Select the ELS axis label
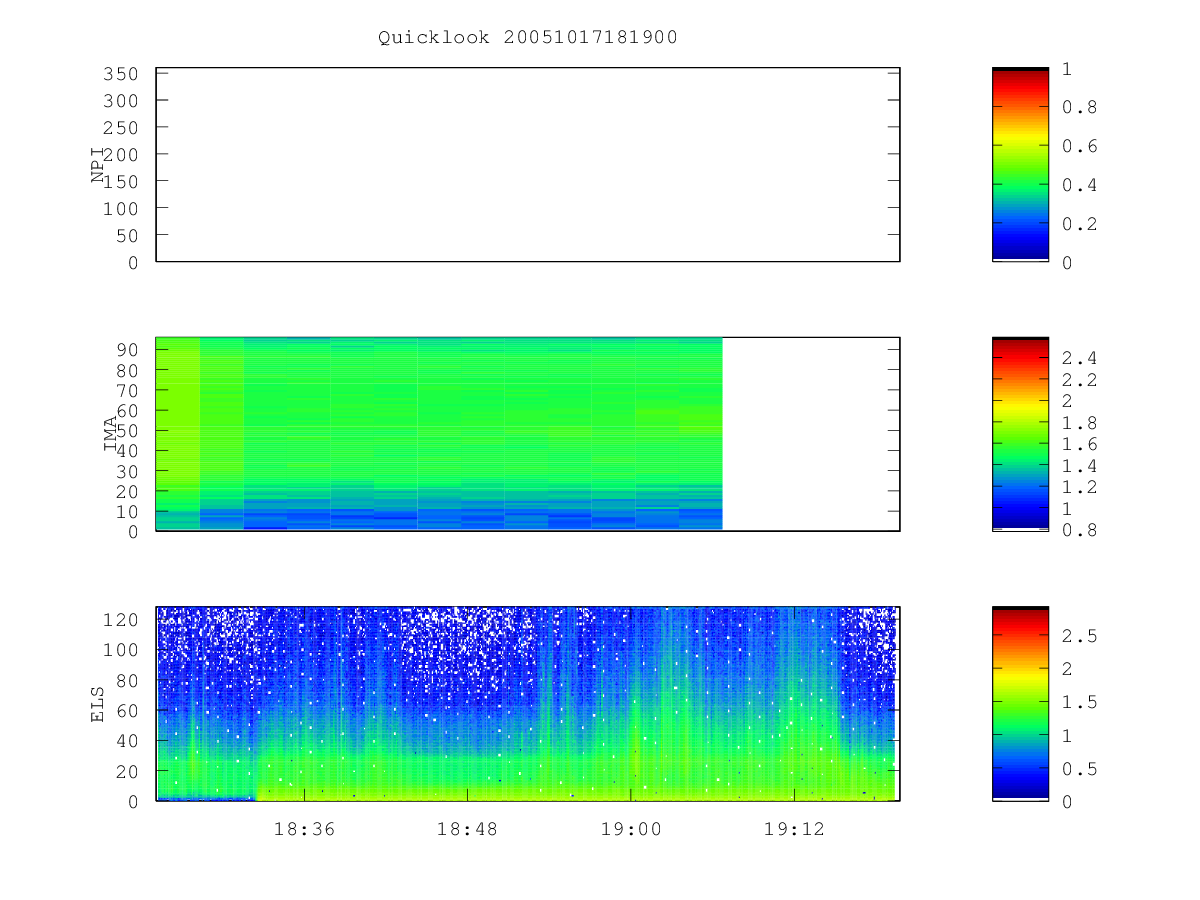 click(x=98, y=704)
